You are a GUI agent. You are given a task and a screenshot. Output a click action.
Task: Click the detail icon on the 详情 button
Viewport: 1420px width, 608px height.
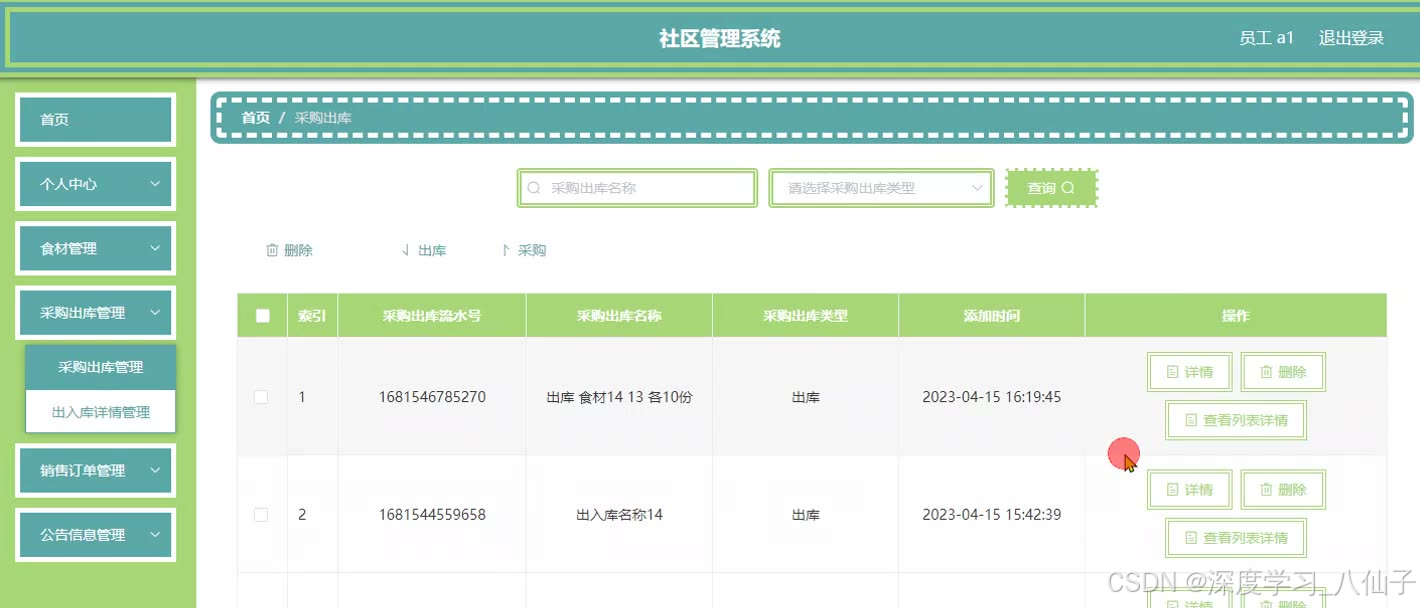click(x=1173, y=371)
